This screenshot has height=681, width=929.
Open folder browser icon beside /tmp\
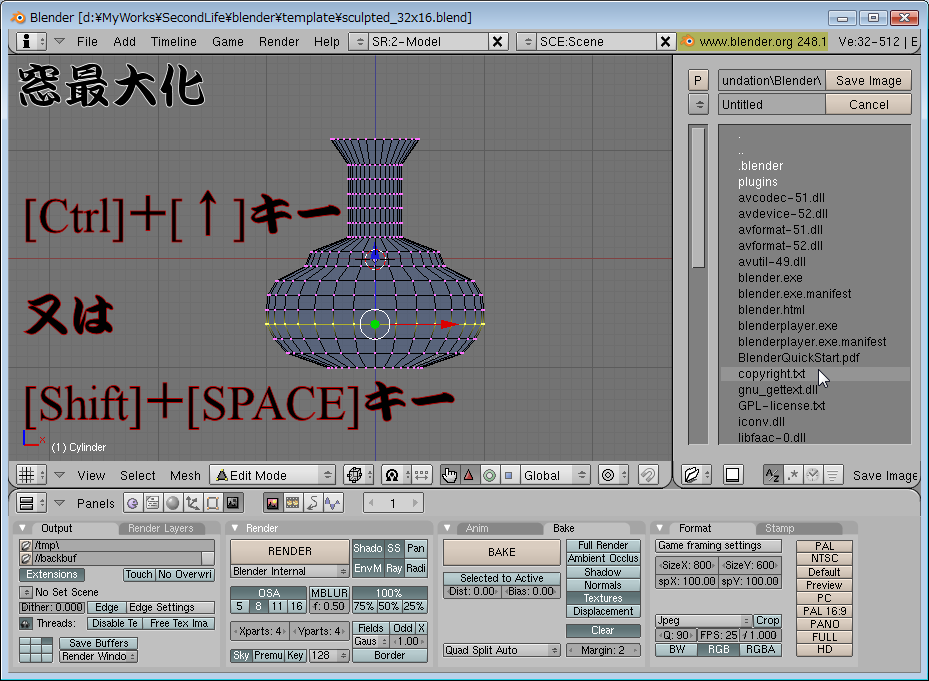[x=25, y=545]
